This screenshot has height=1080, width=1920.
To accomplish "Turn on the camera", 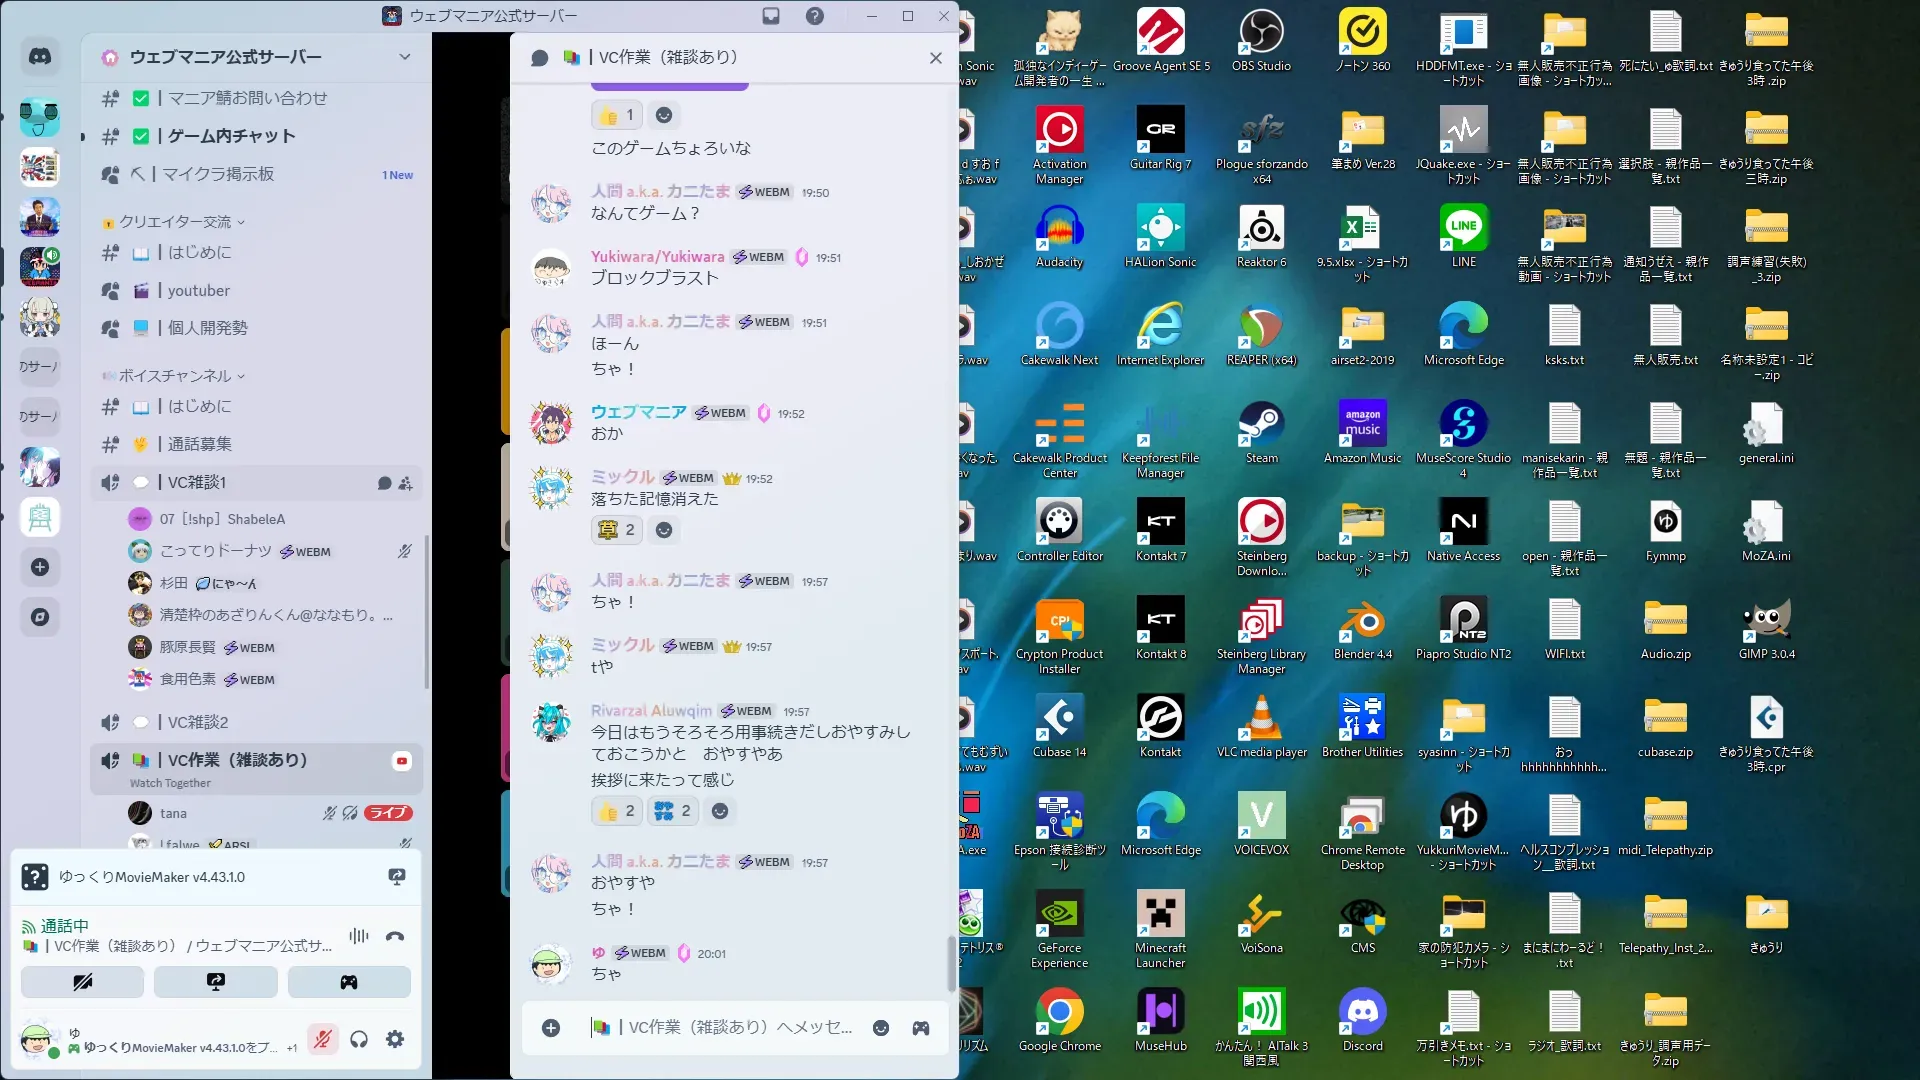I will (x=82, y=982).
